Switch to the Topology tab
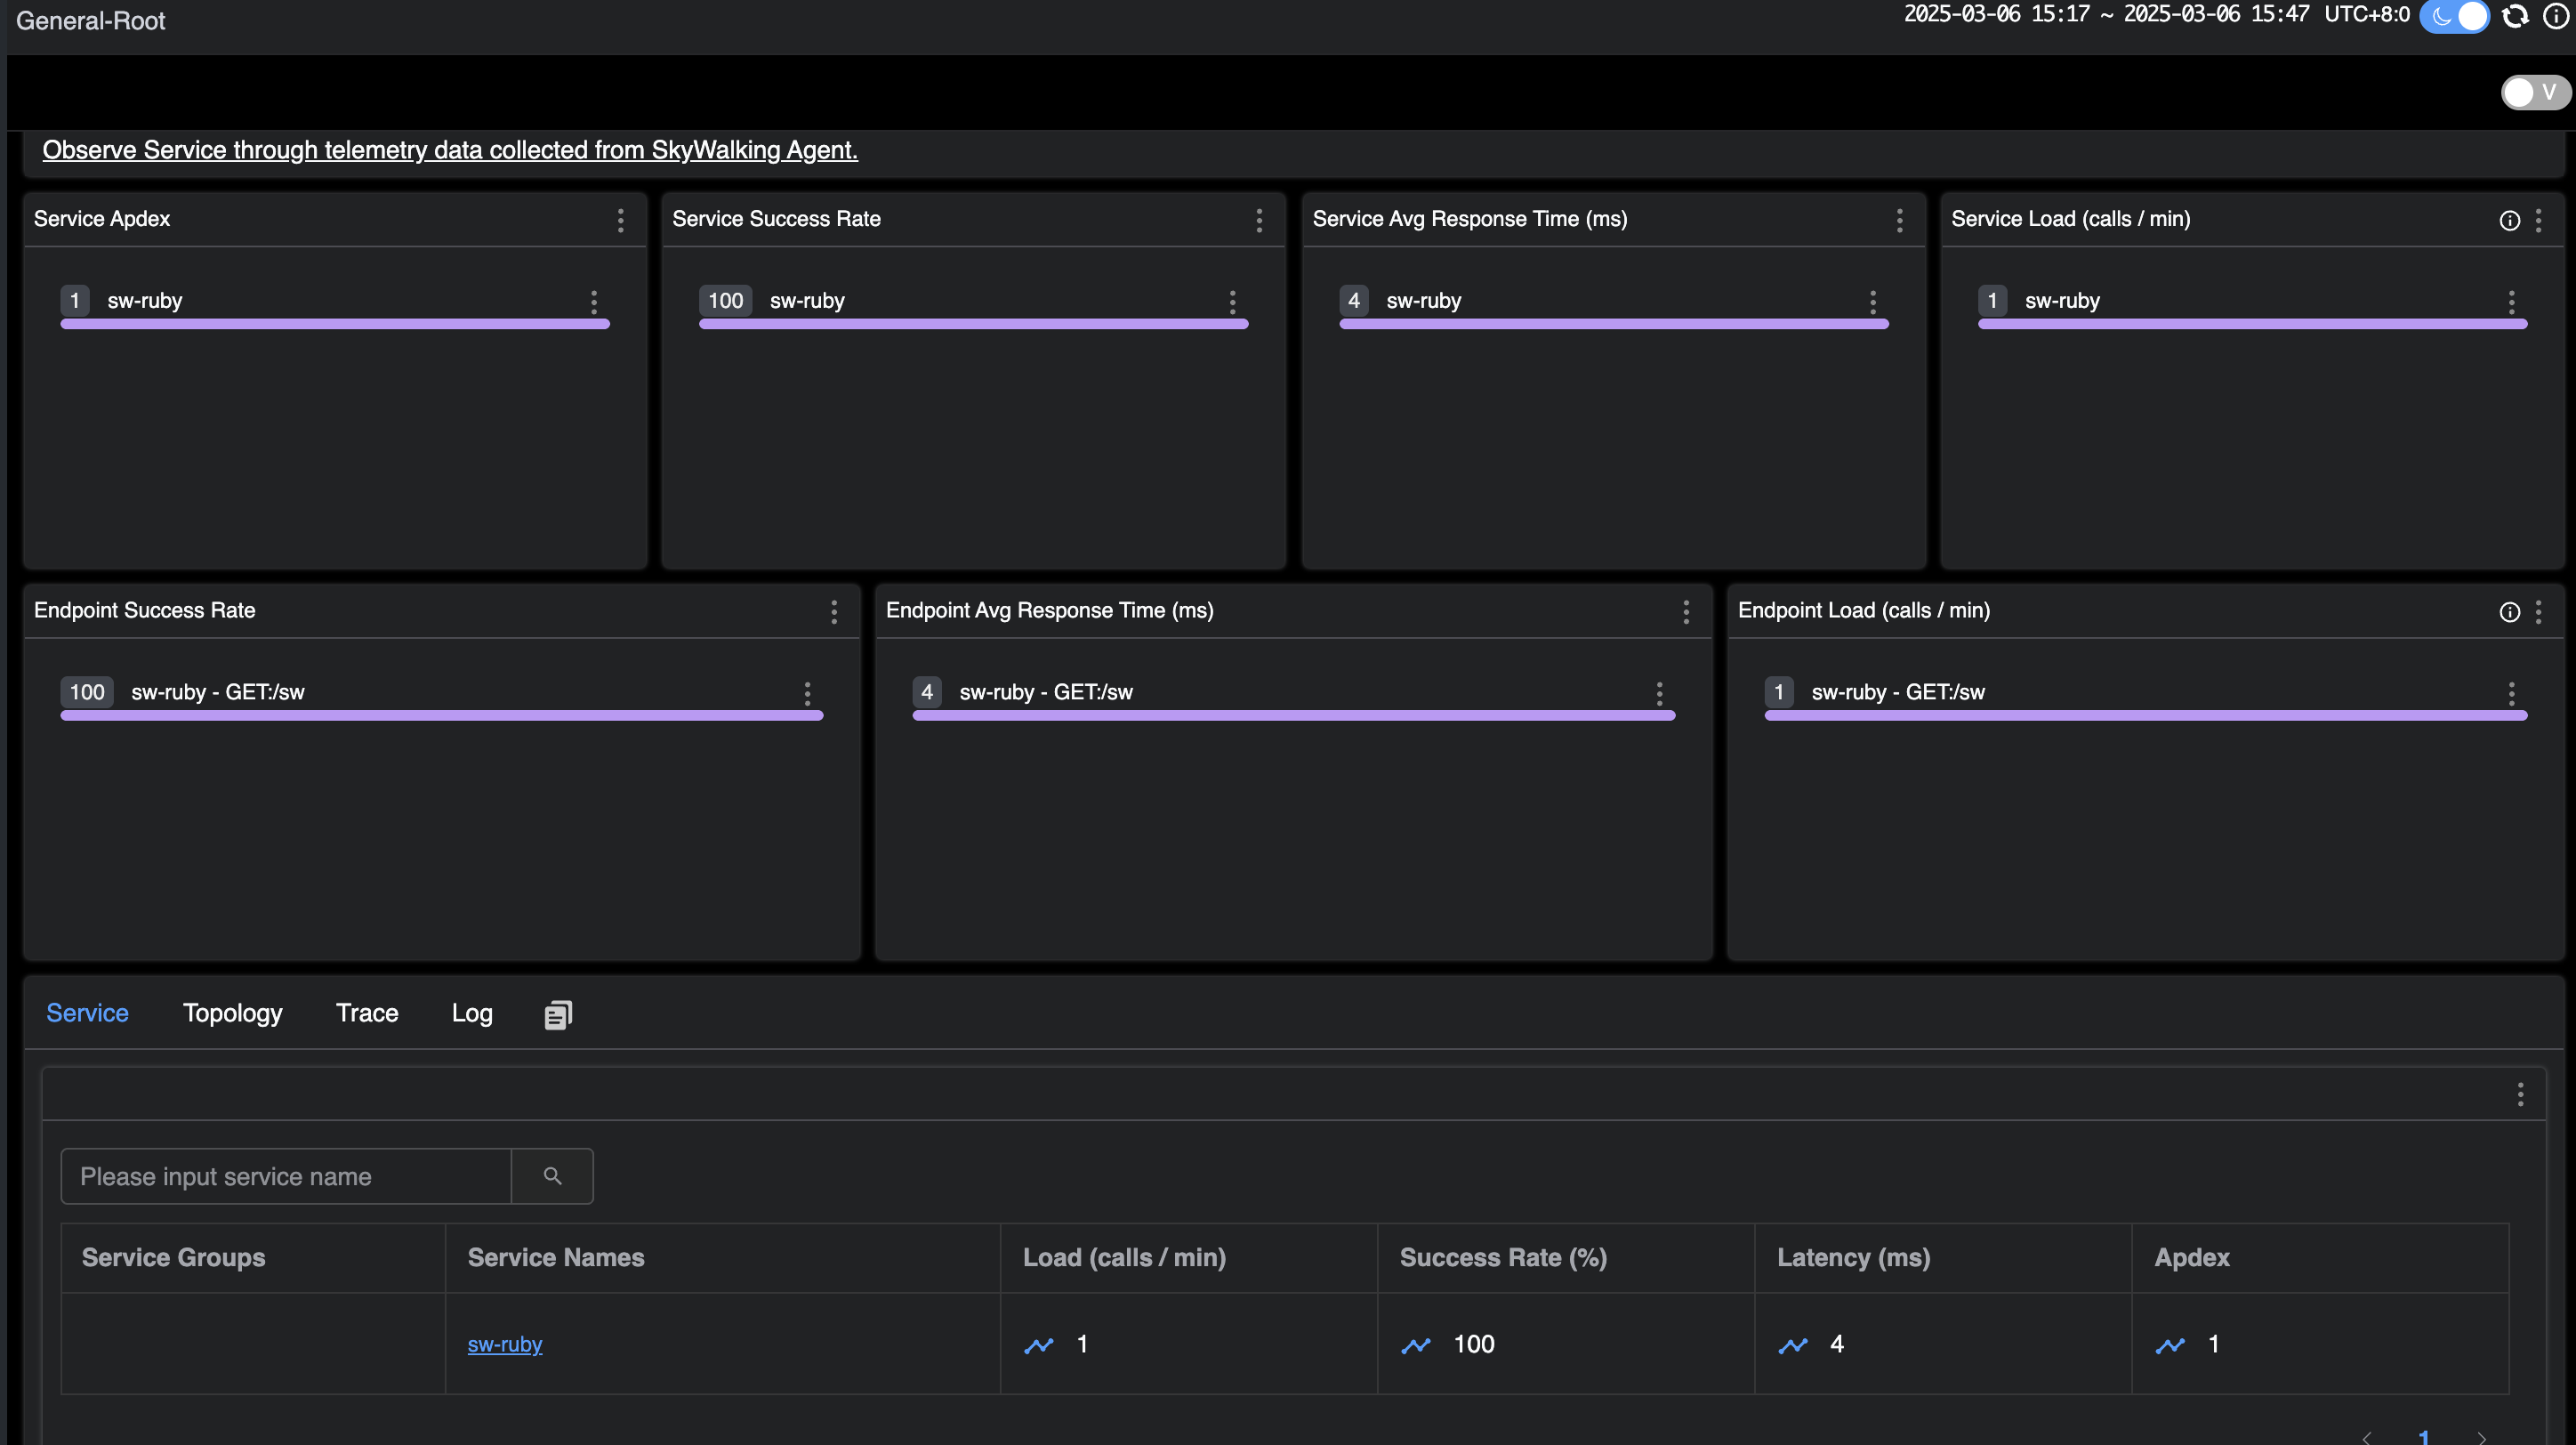2576x1445 pixels. click(232, 1013)
